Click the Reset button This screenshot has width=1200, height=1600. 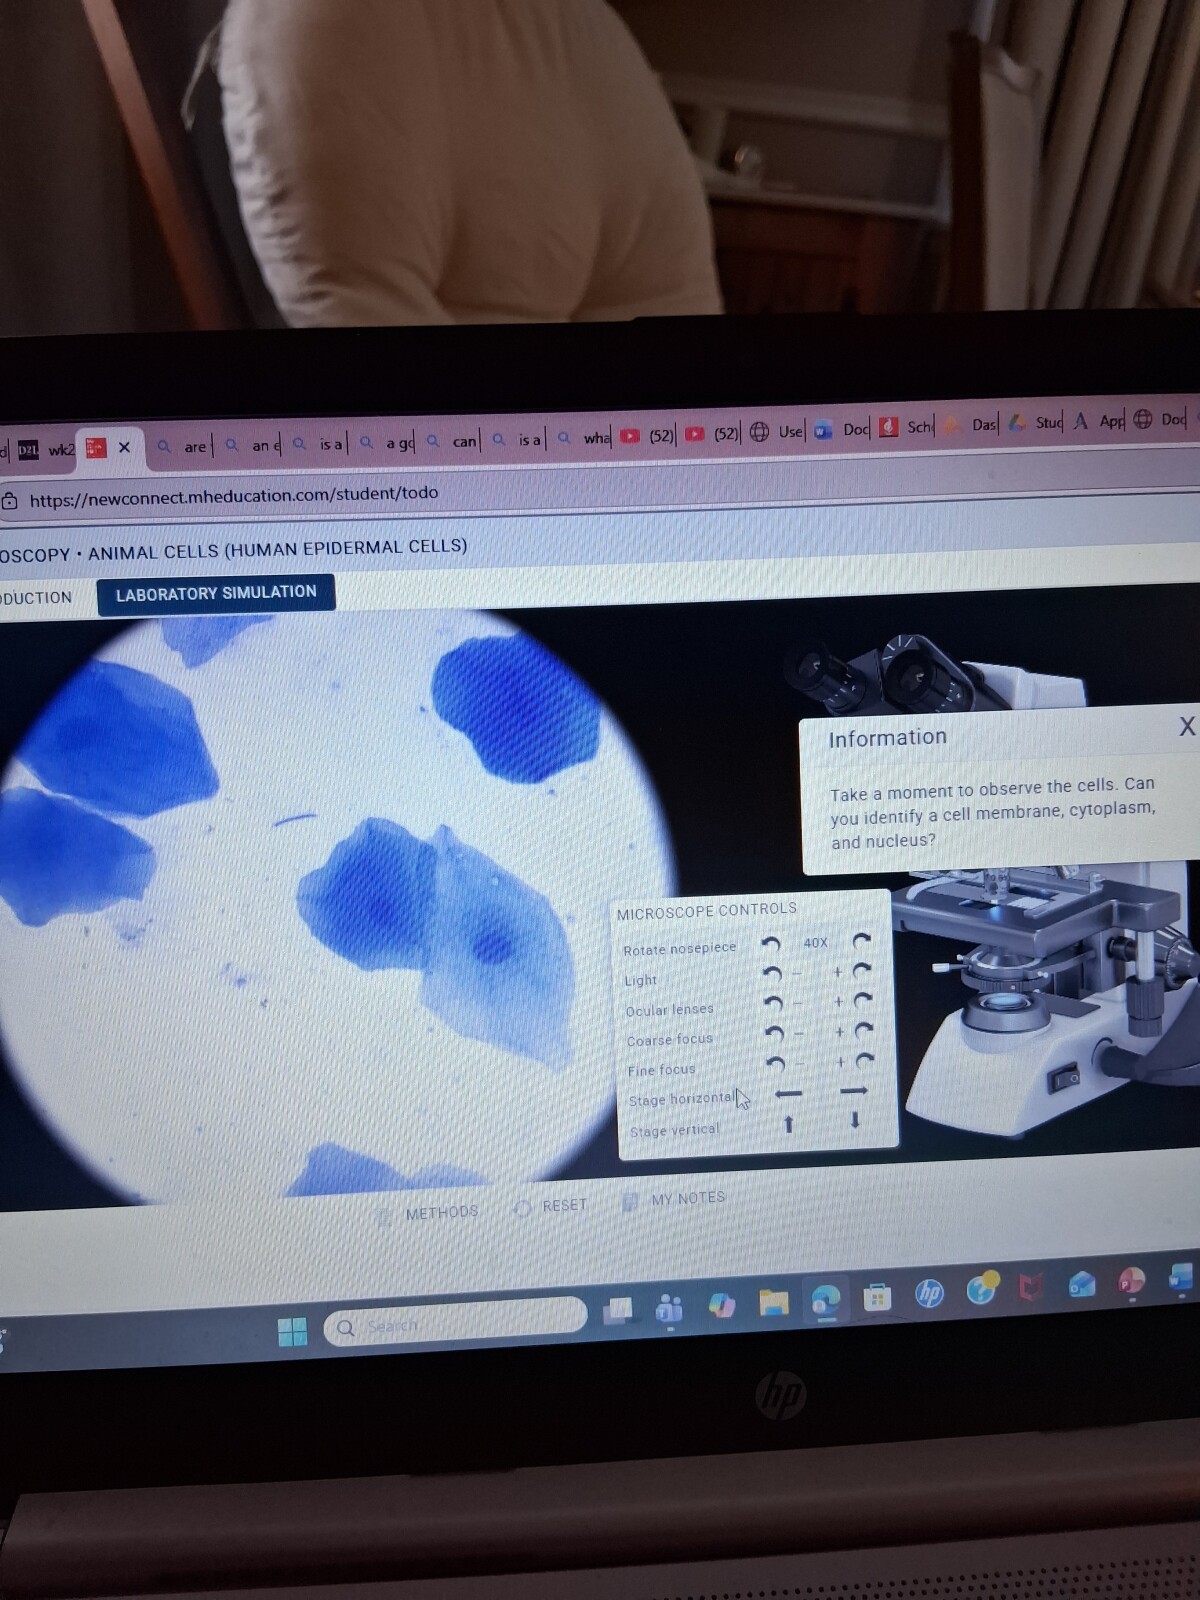pos(552,1206)
